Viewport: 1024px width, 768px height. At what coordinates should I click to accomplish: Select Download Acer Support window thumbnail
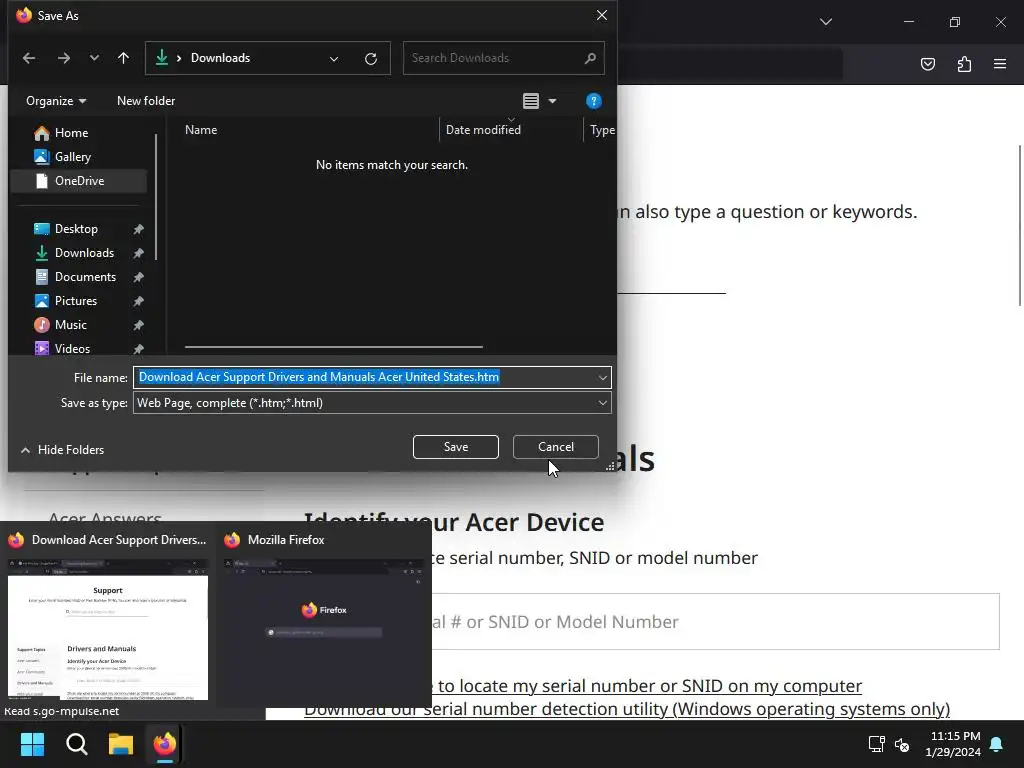108,615
